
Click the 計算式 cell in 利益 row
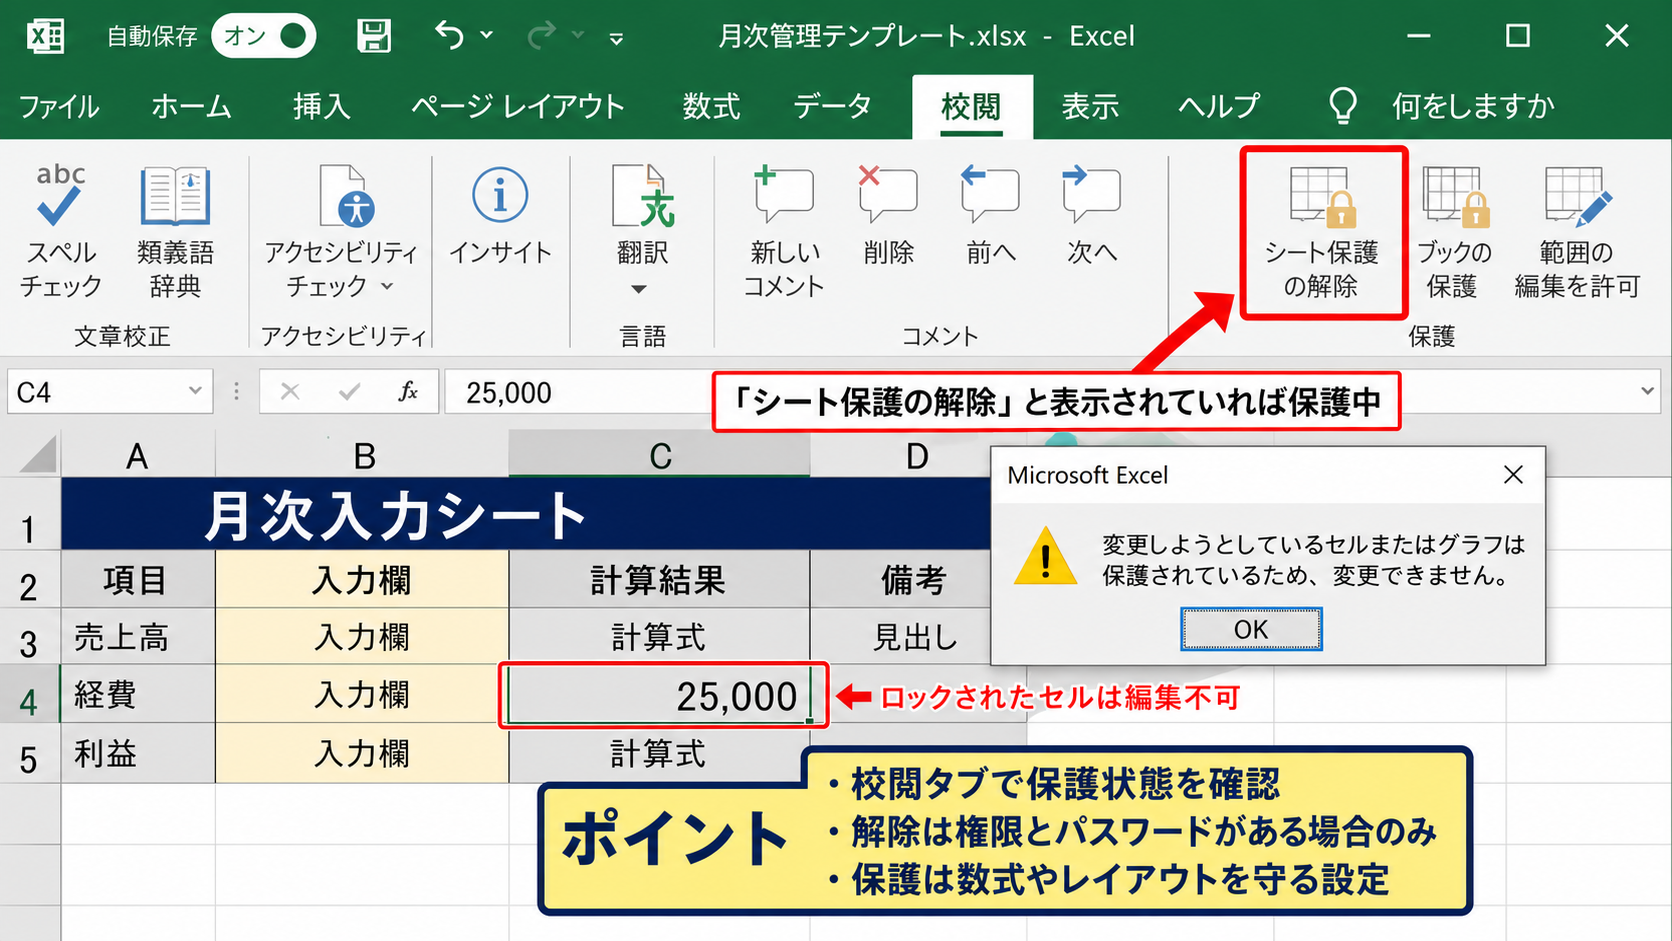pyautogui.click(x=660, y=754)
